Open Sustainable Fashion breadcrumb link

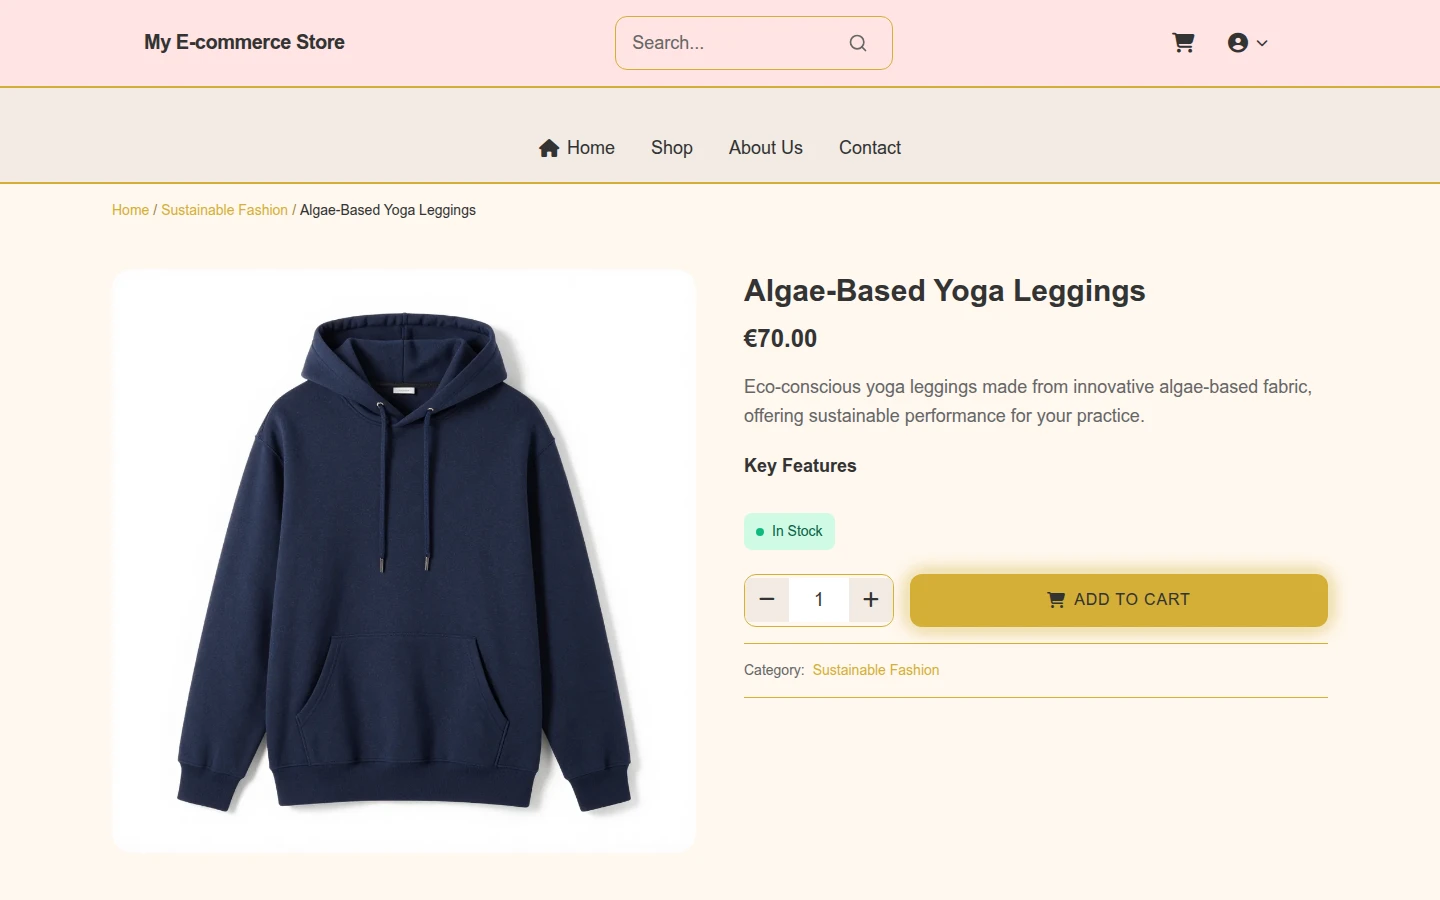click(x=224, y=210)
